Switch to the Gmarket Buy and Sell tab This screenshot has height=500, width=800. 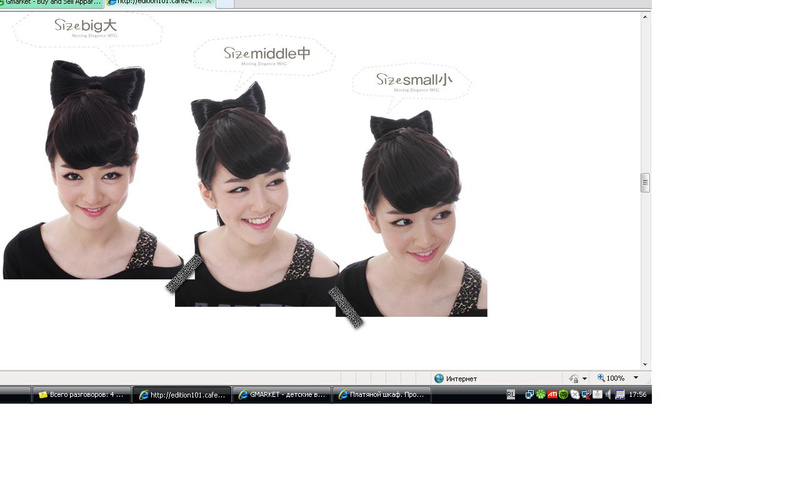52,3
